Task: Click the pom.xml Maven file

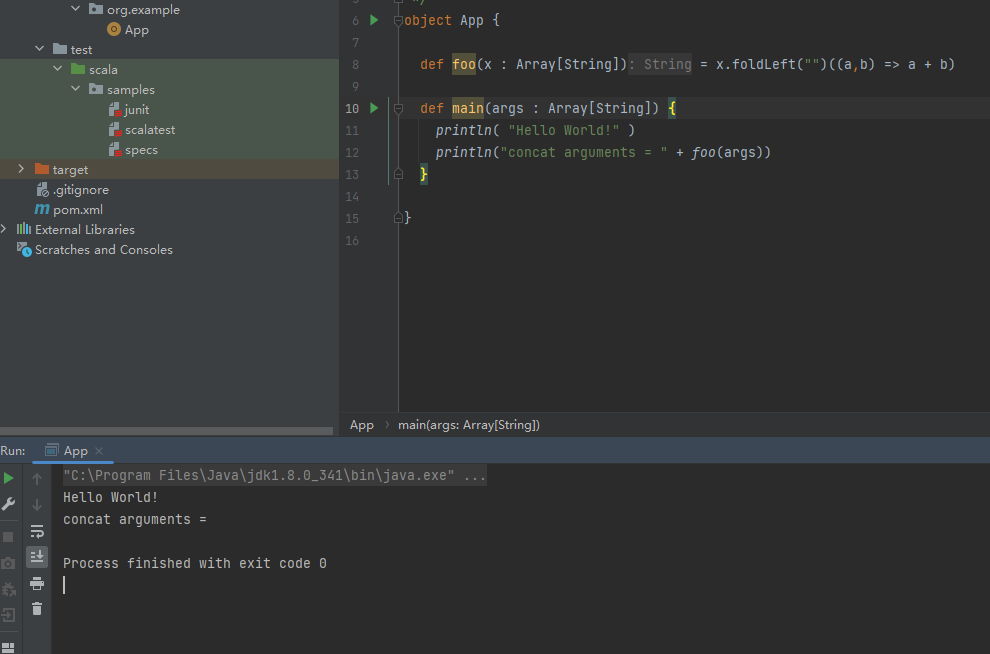Action: pos(77,210)
